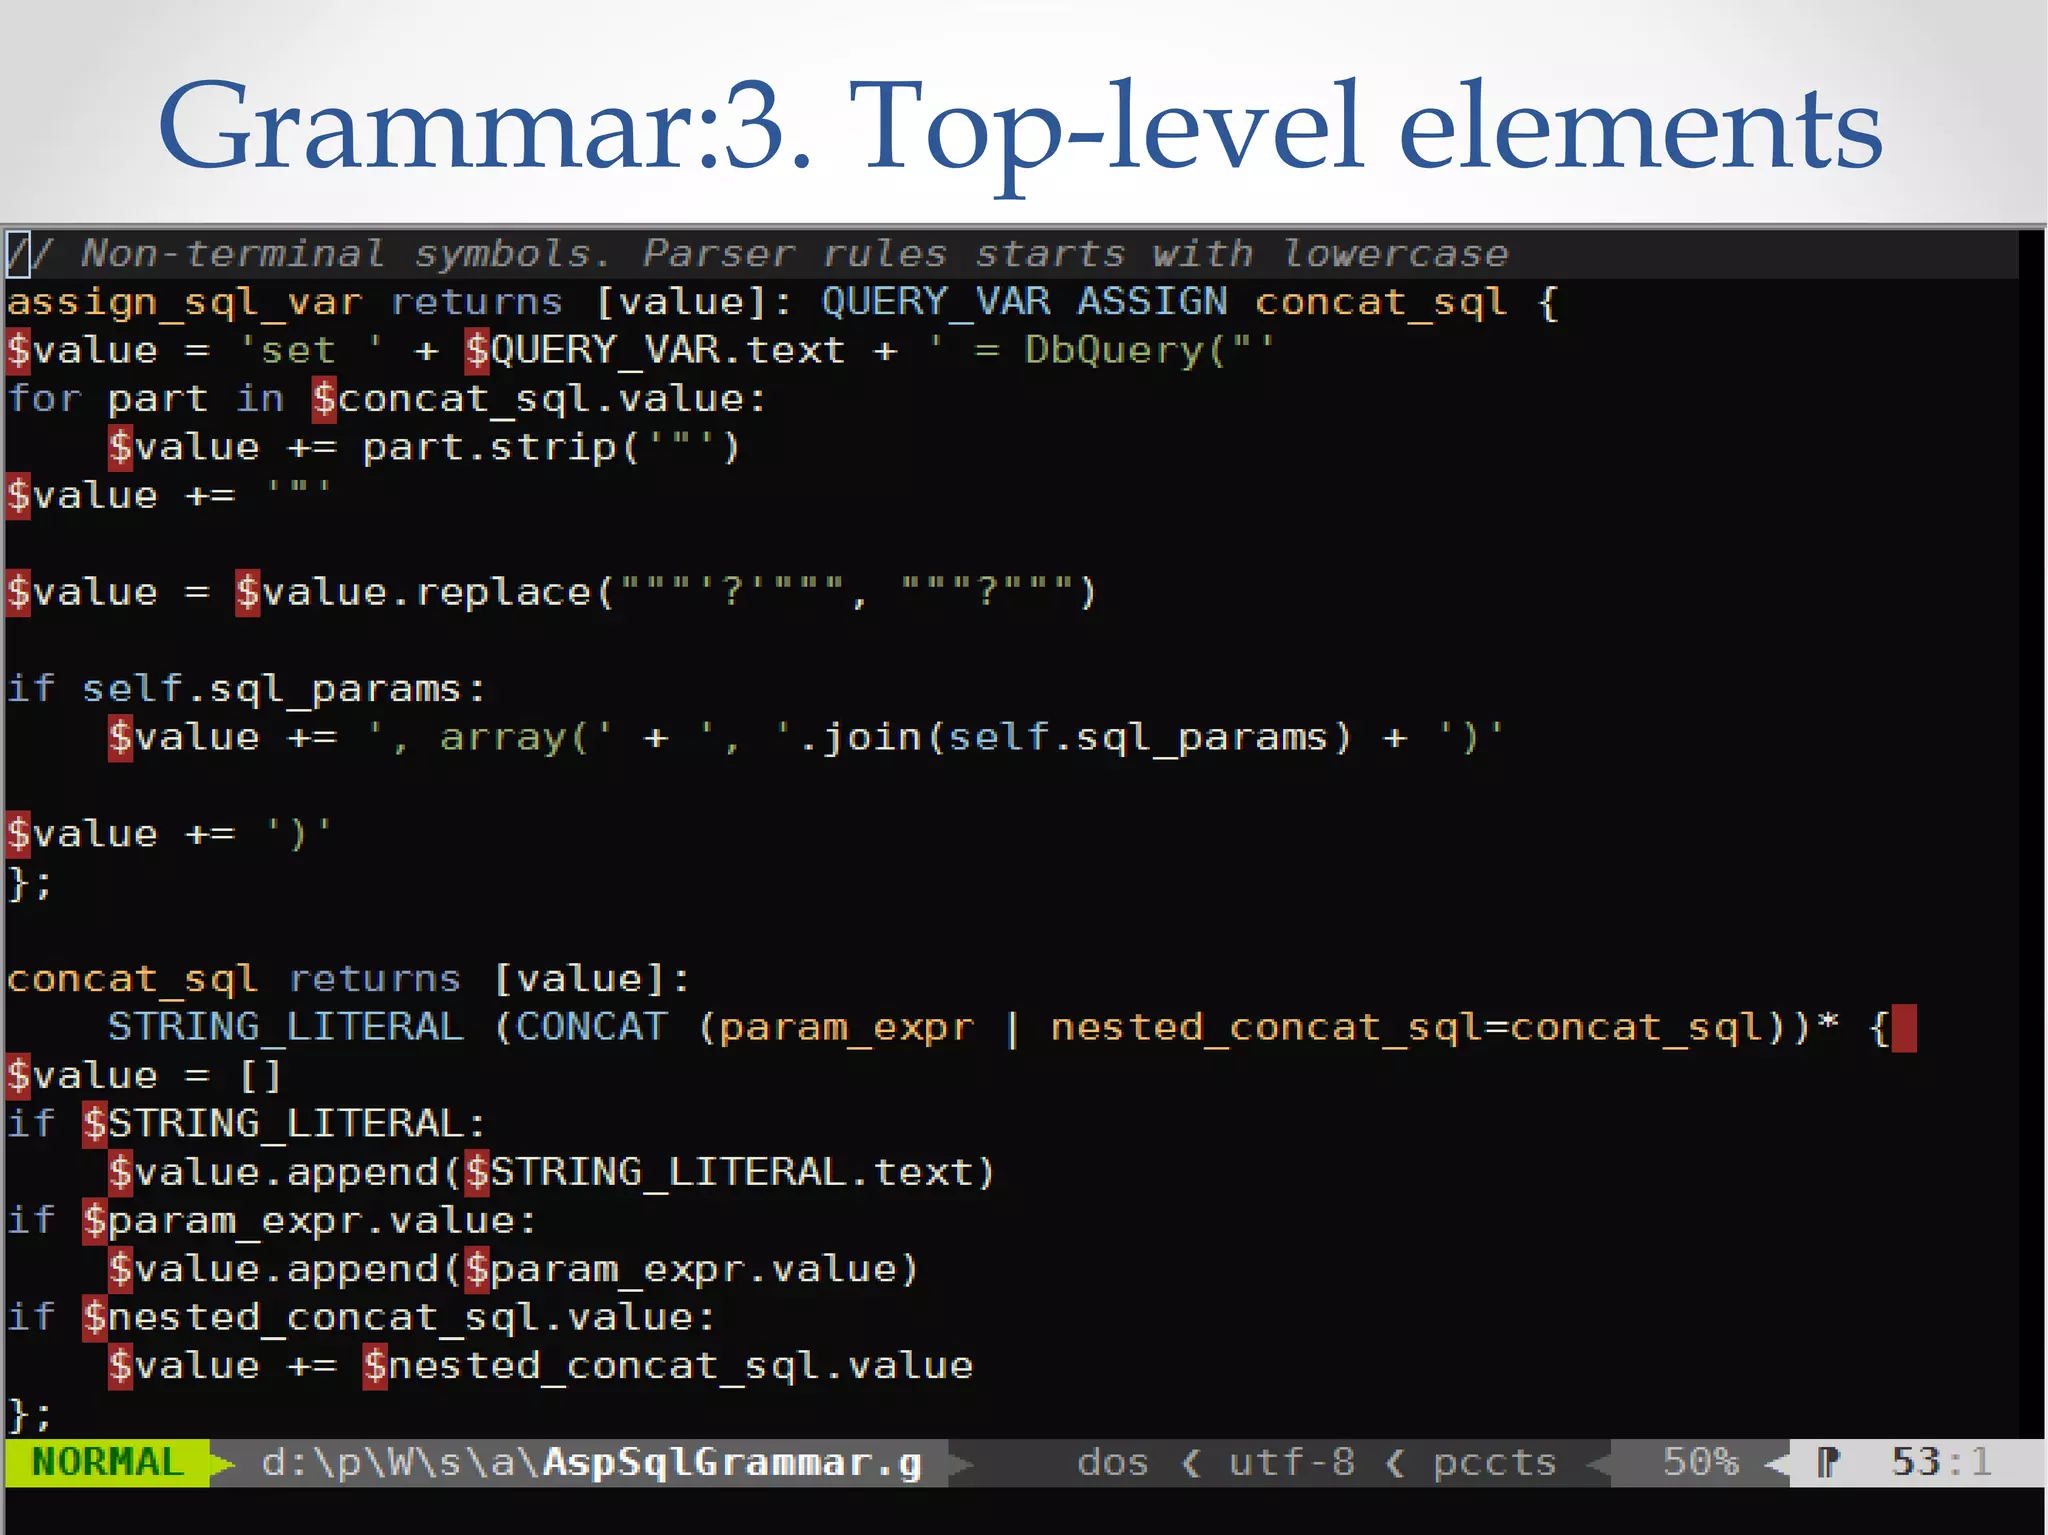Click the 'concat_sql returns [value]:' rule header
This screenshot has height=1535, width=2048.
(x=348, y=979)
